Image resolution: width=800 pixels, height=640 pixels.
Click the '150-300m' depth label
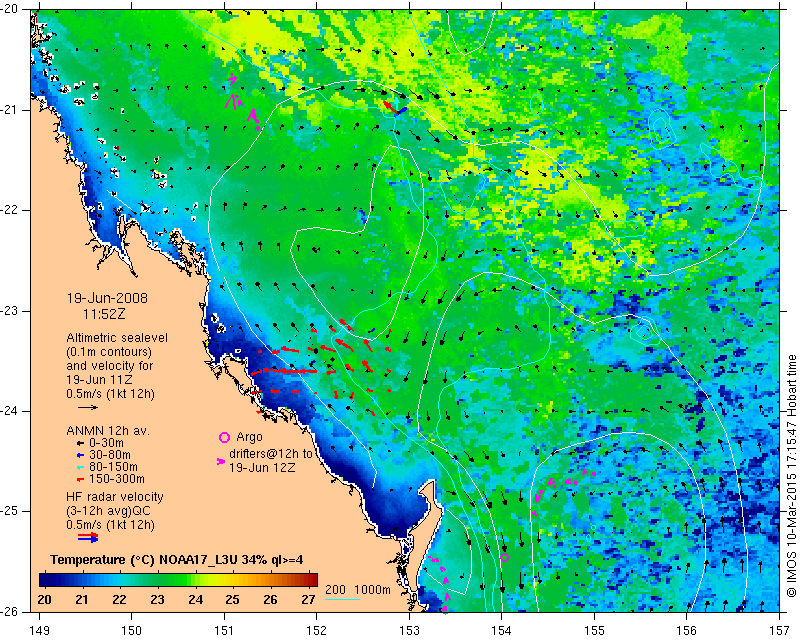[x=116, y=480]
